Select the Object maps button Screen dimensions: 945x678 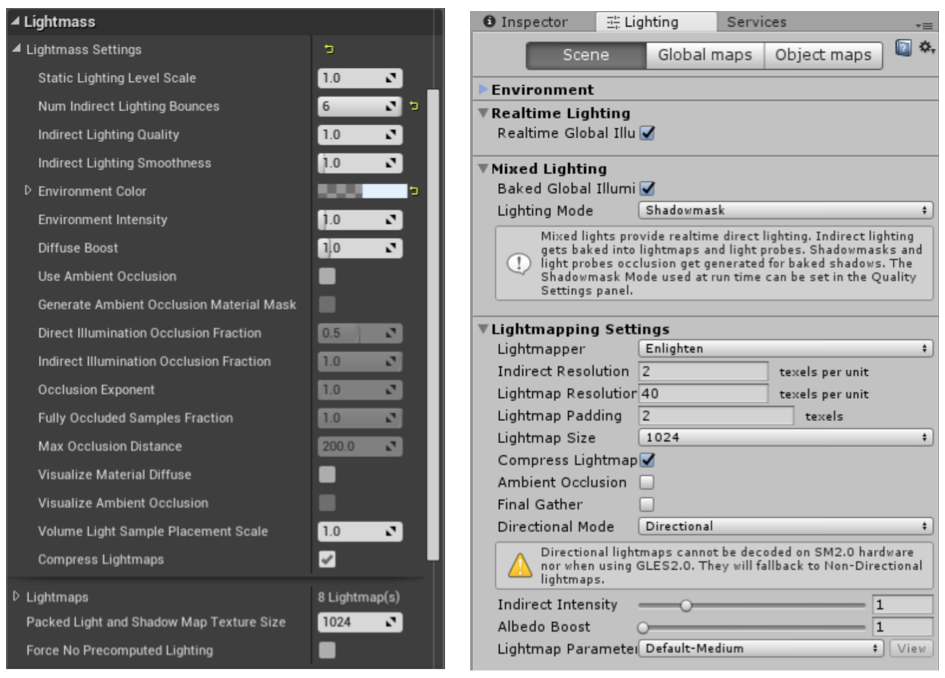(x=823, y=55)
